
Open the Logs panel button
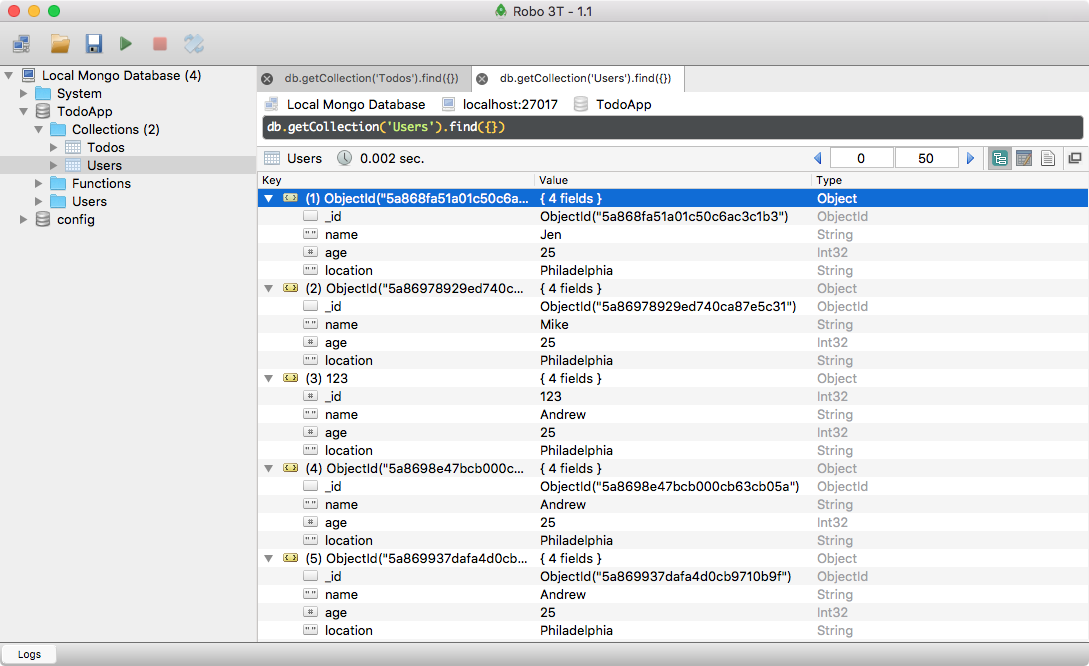tap(29, 654)
